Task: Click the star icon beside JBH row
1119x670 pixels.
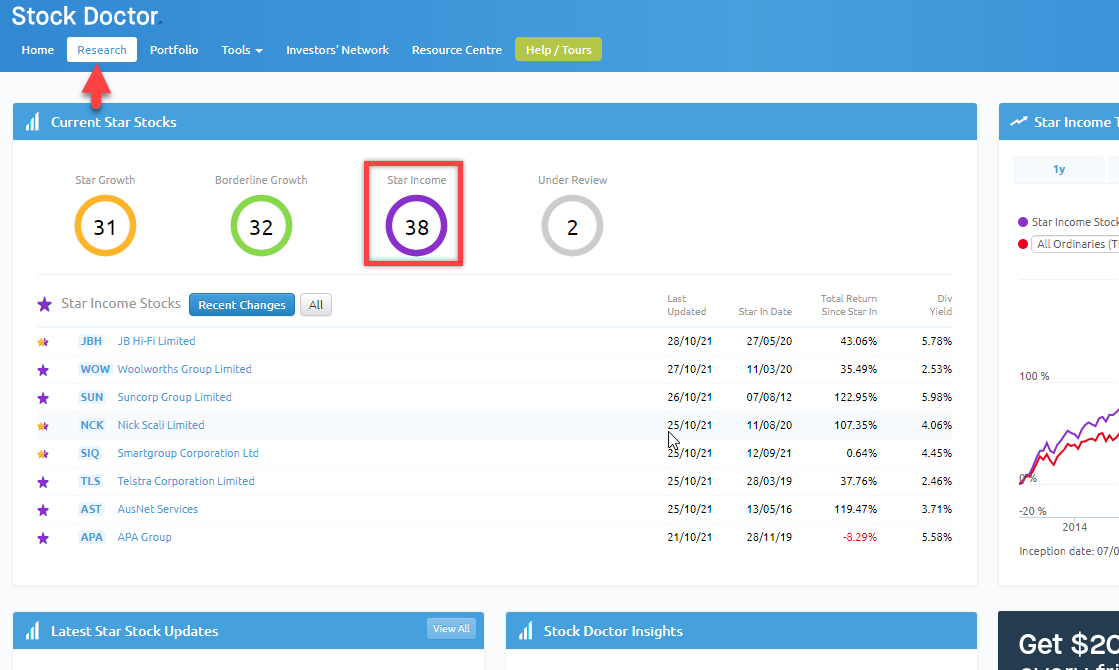Action: click(43, 342)
